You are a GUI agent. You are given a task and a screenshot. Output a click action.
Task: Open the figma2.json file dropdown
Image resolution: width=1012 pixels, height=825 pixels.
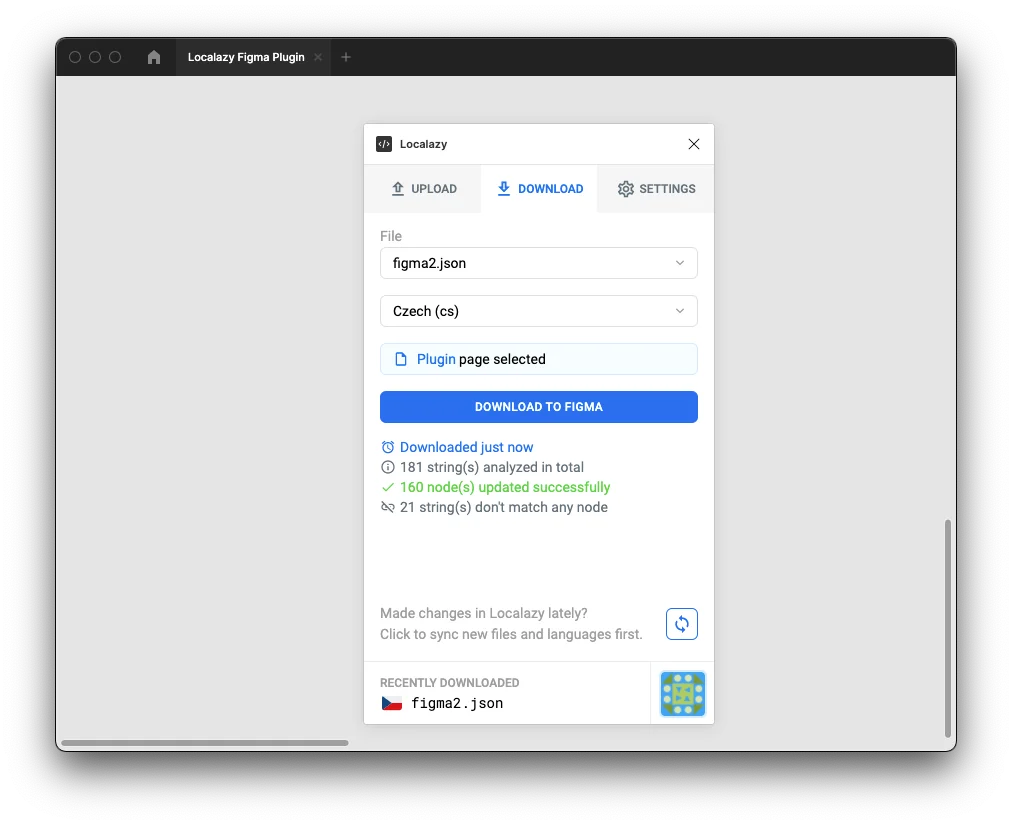point(538,263)
